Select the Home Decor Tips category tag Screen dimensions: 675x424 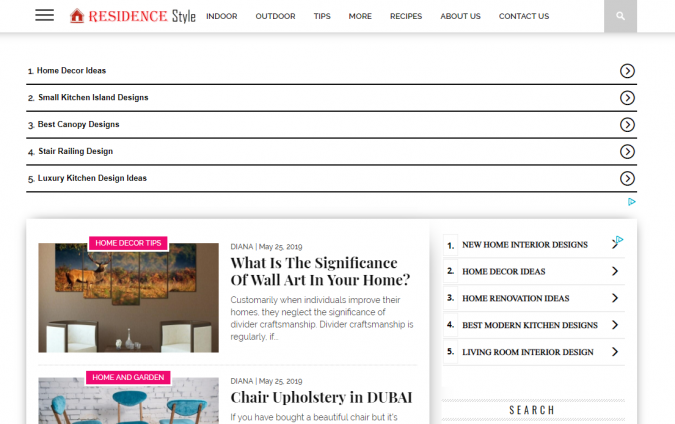pyautogui.click(x=128, y=243)
